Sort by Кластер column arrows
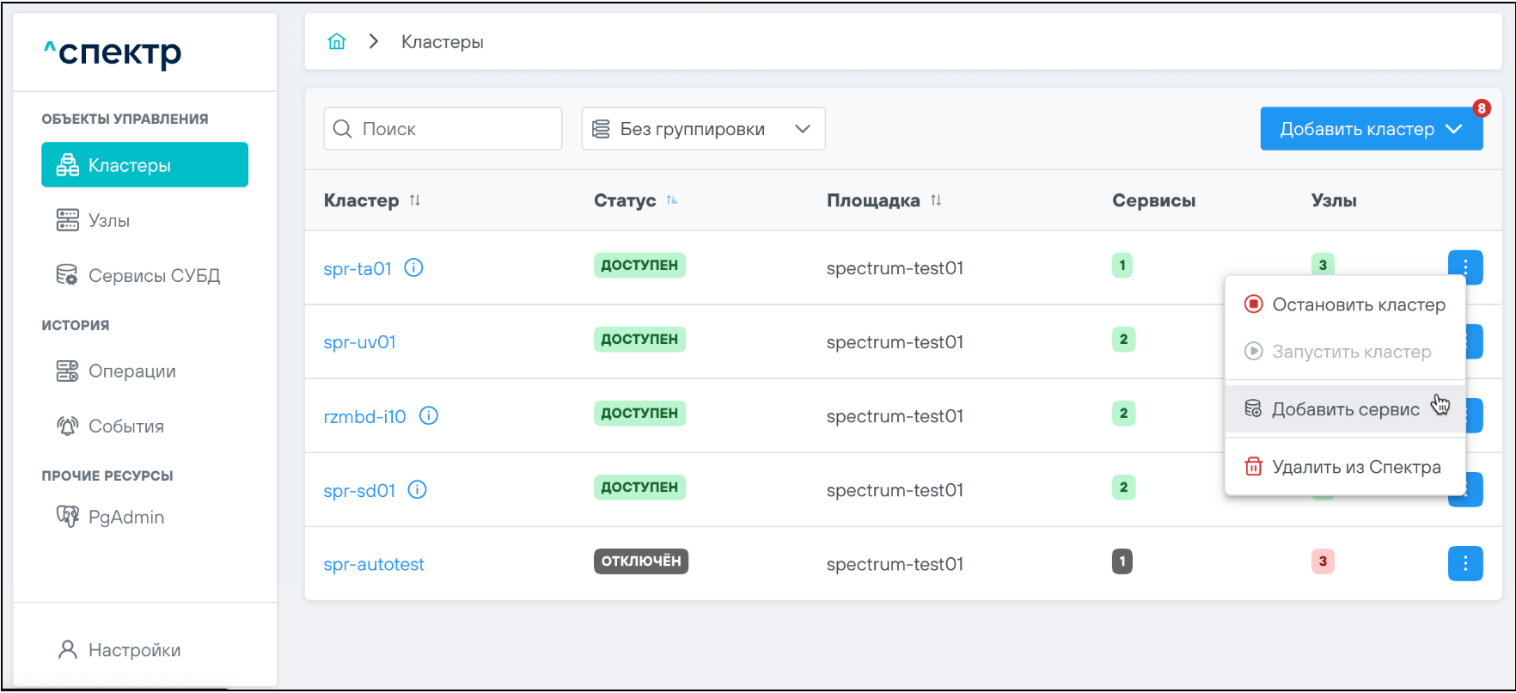 click(415, 201)
